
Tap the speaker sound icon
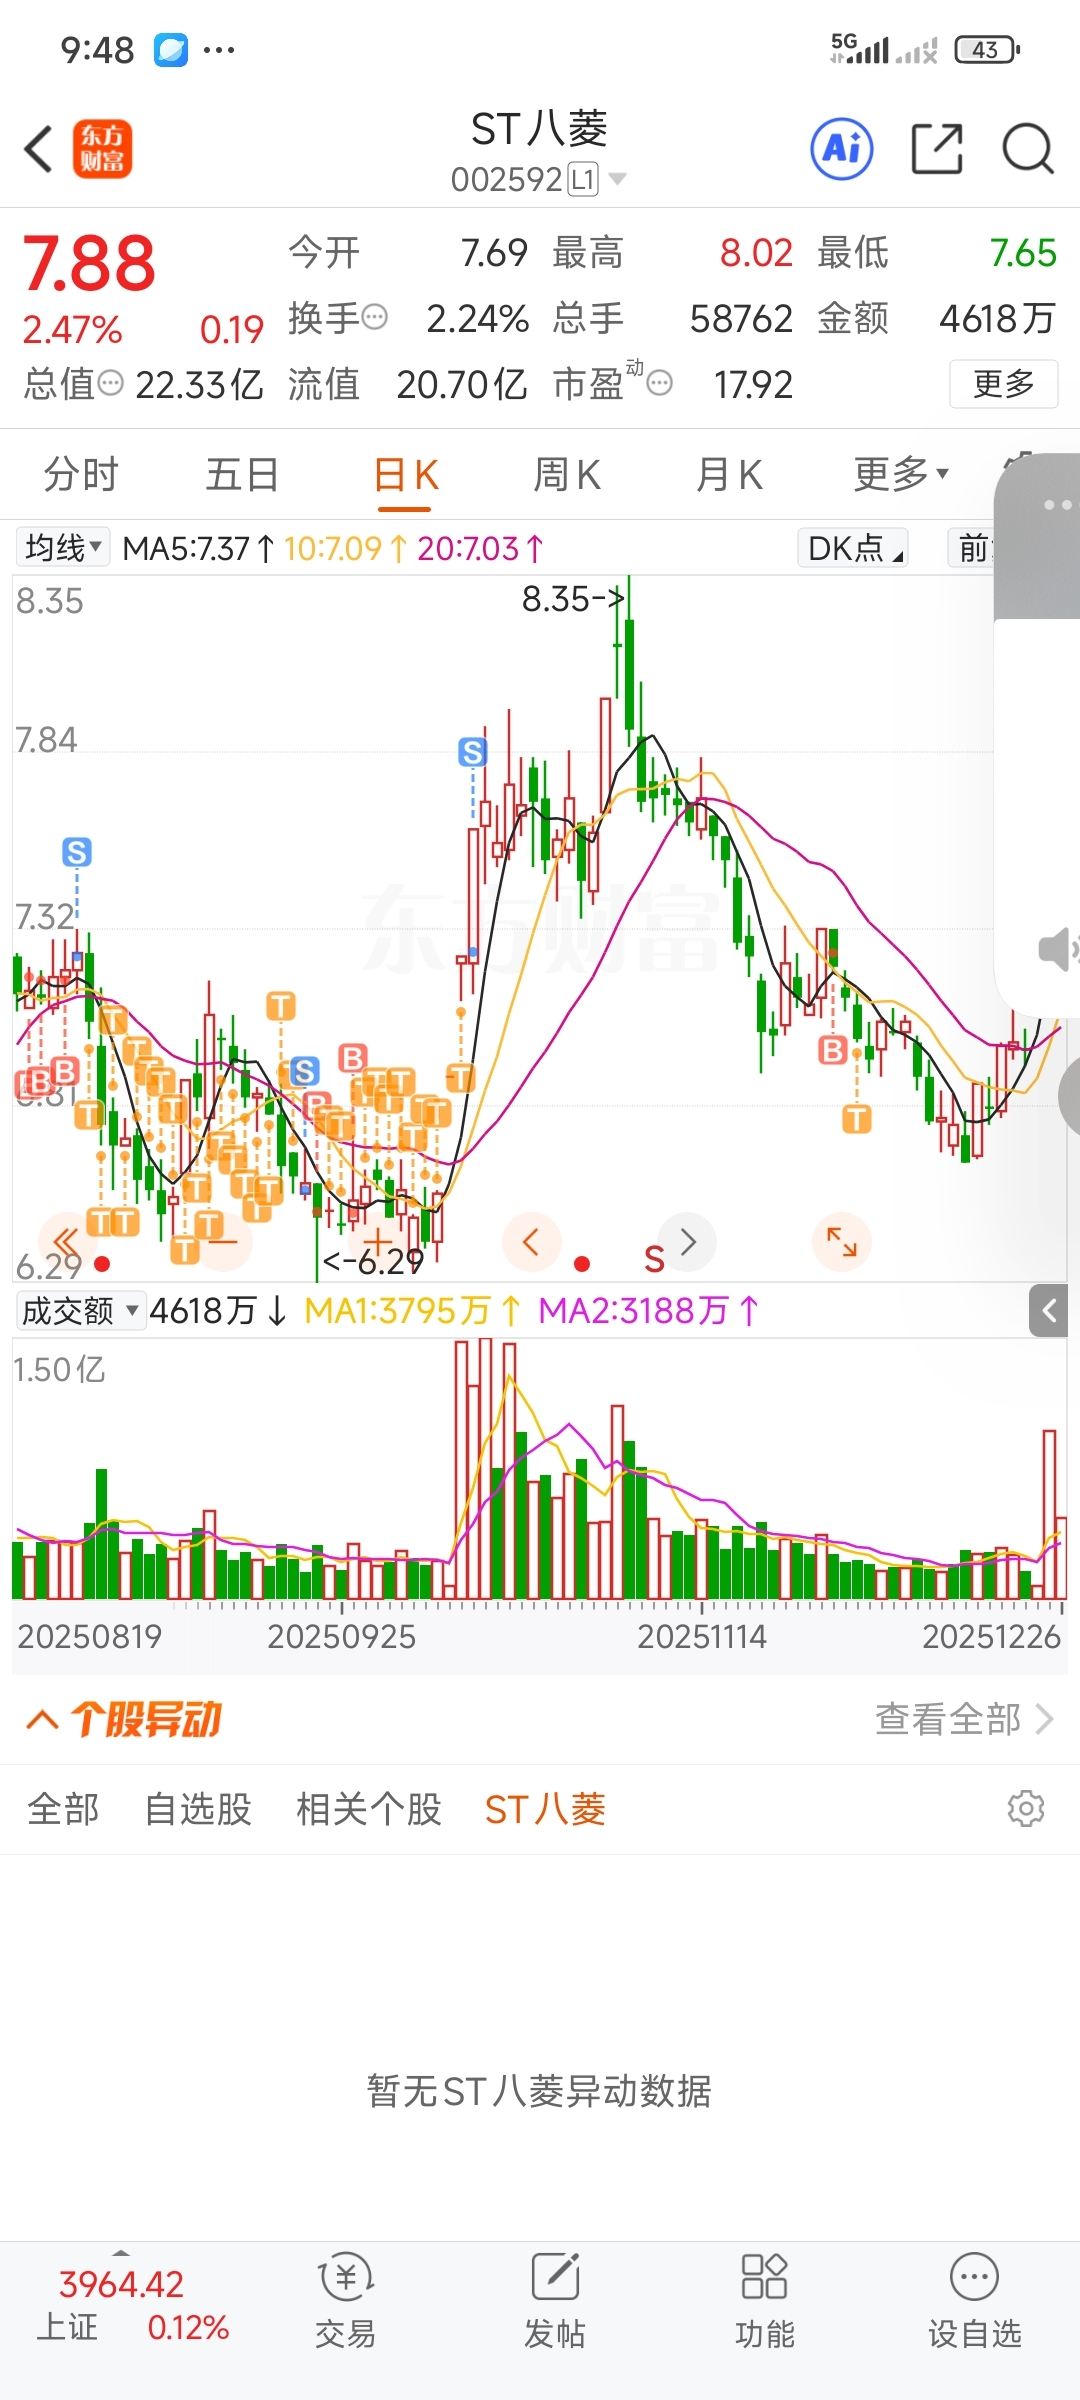tap(1057, 948)
